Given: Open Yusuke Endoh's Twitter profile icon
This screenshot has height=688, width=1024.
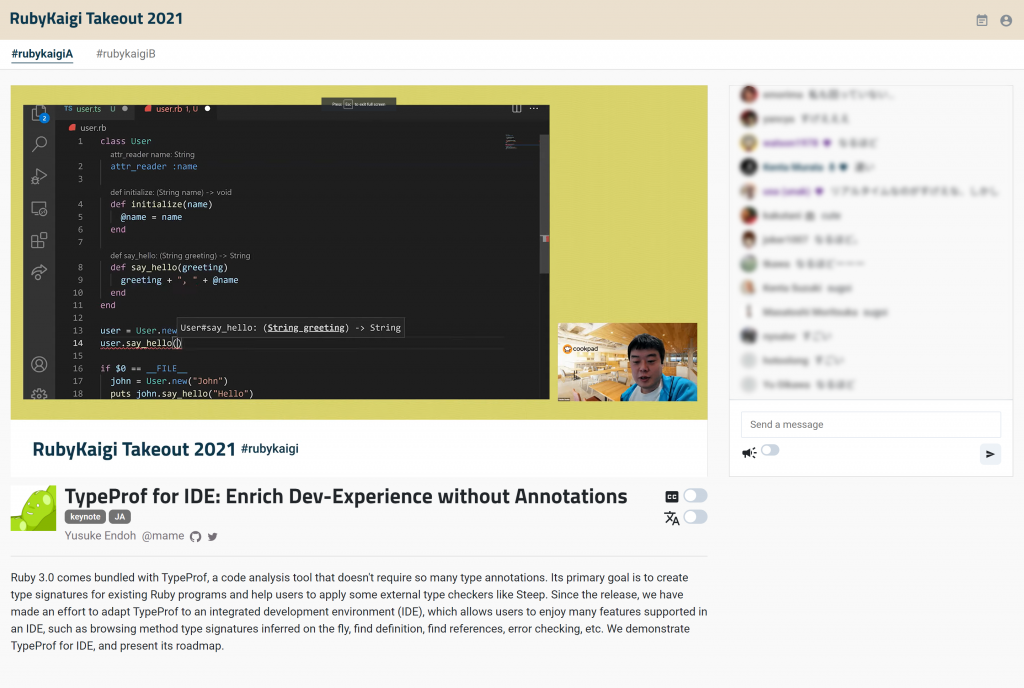Looking at the screenshot, I should coord(212,537).
